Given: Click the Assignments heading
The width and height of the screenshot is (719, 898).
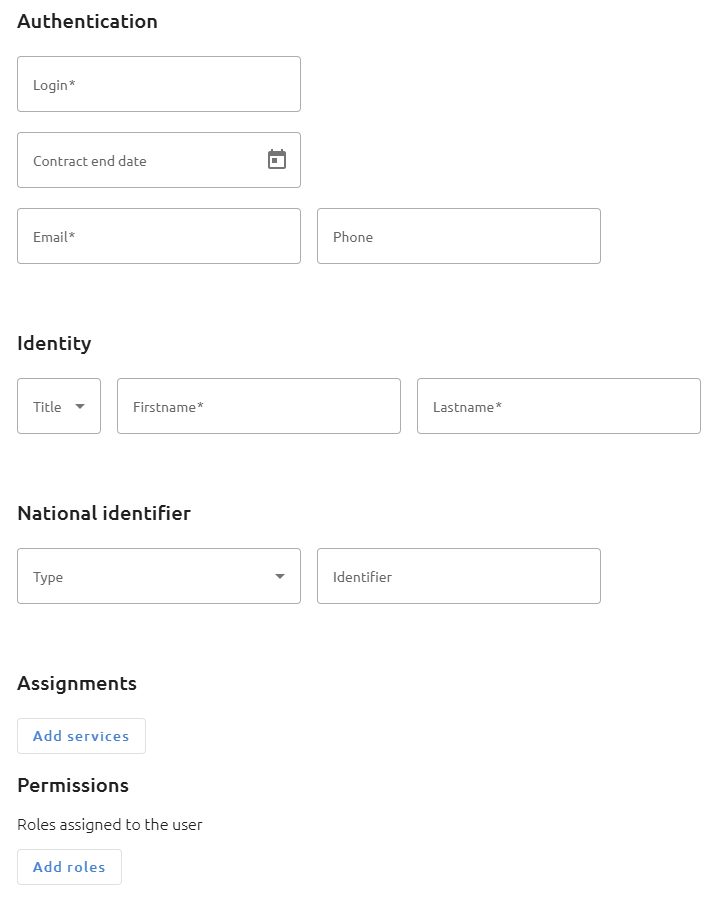Looking at the screenshot, I should point(77,684).
